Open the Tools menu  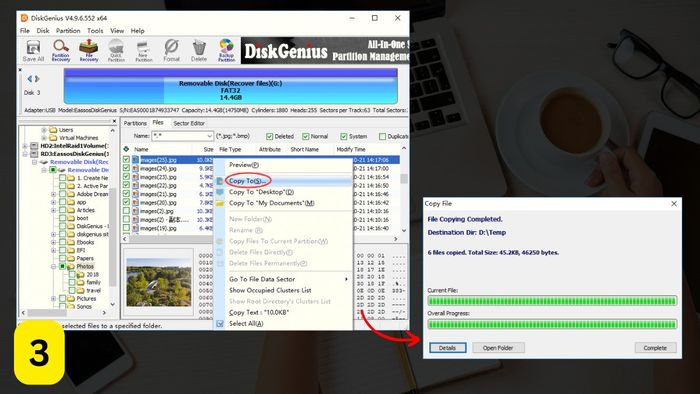point(95,31)
